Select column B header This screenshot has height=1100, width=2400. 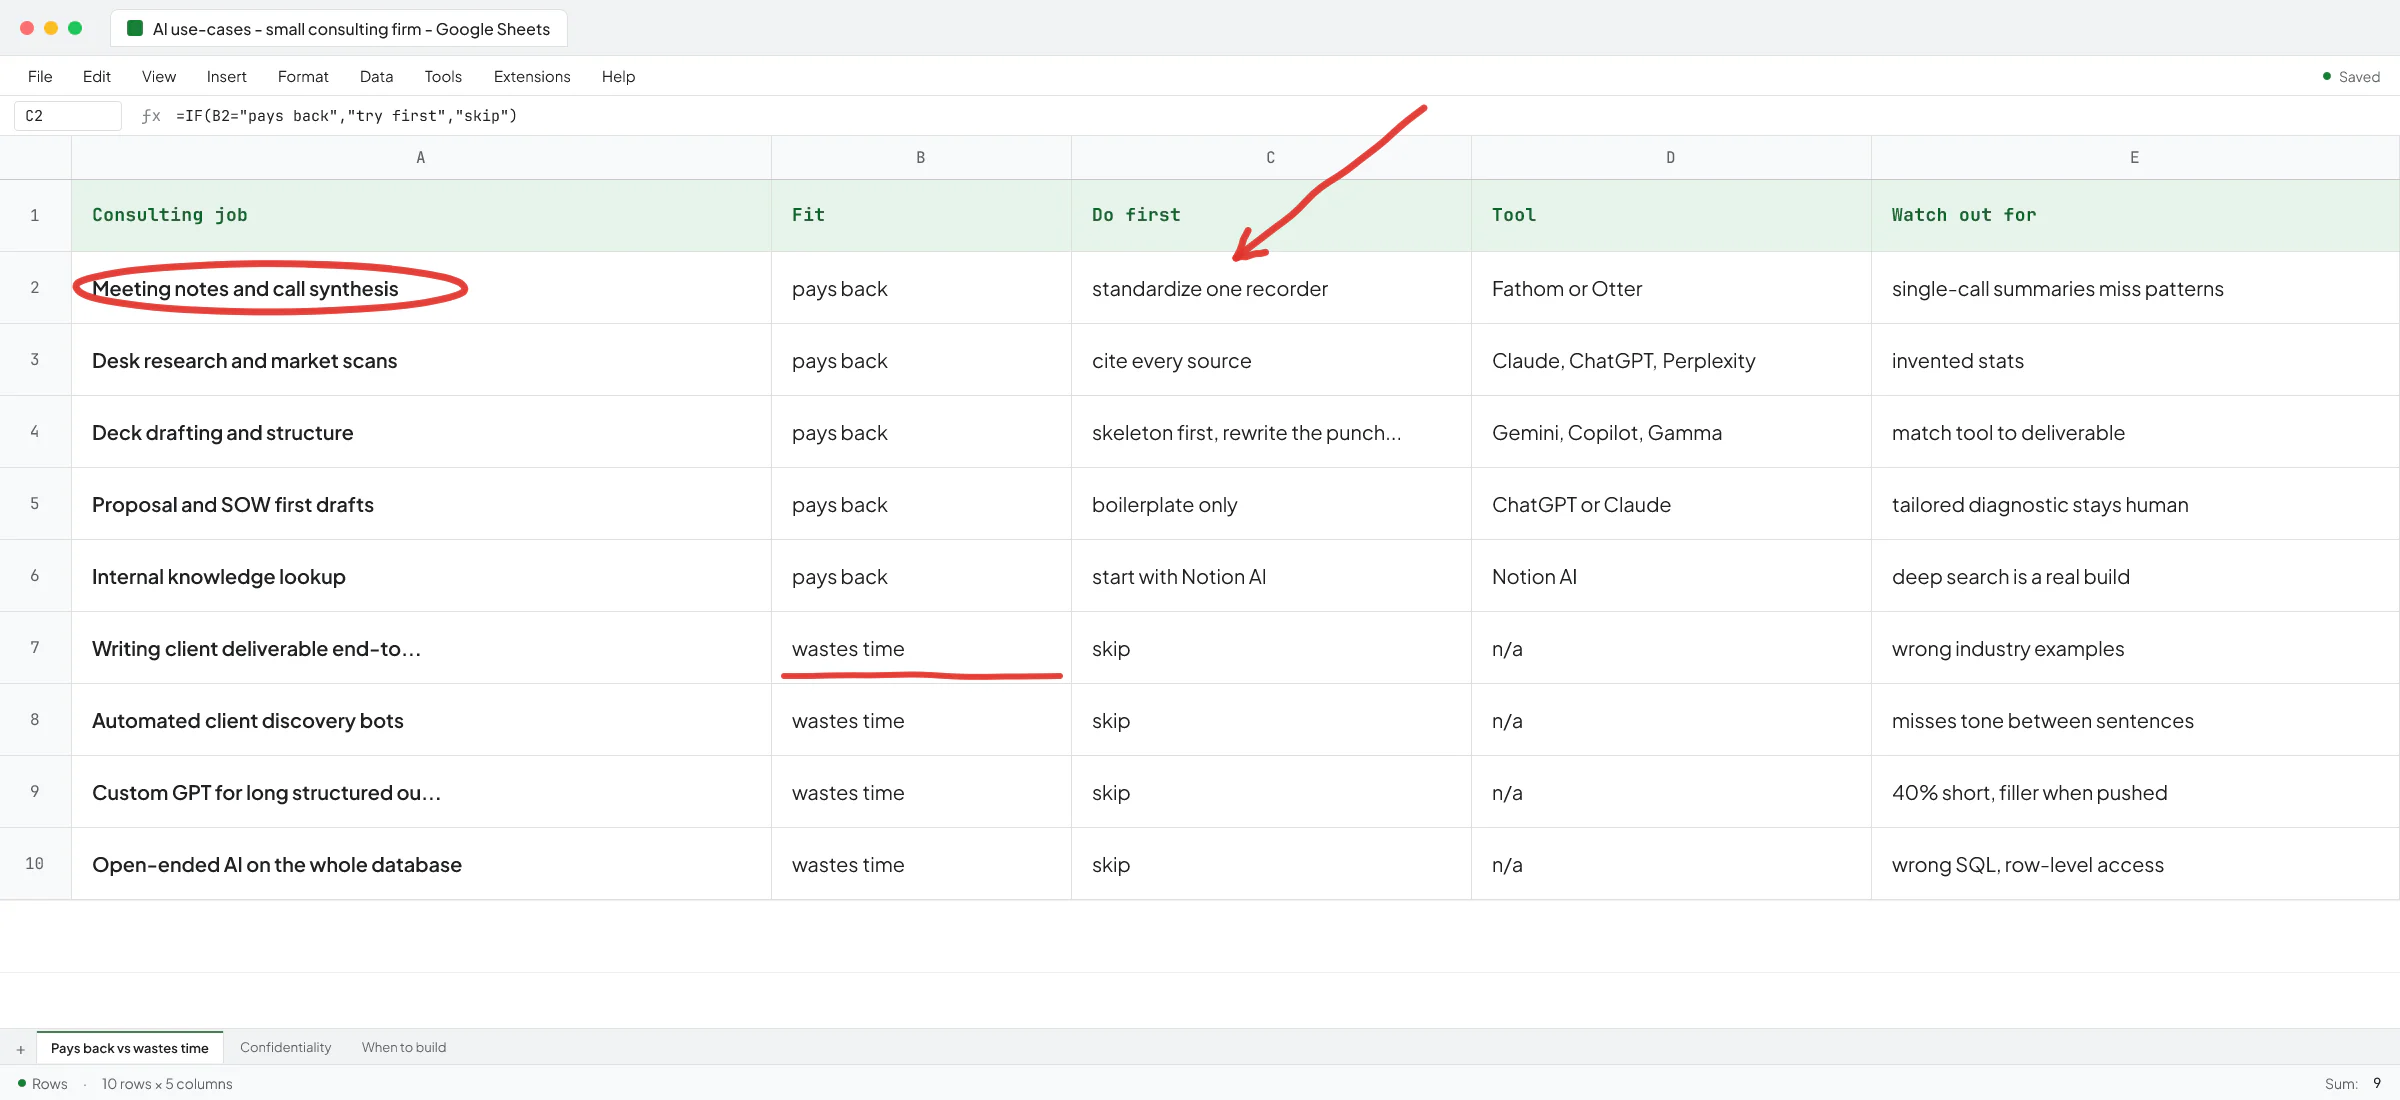921,158
